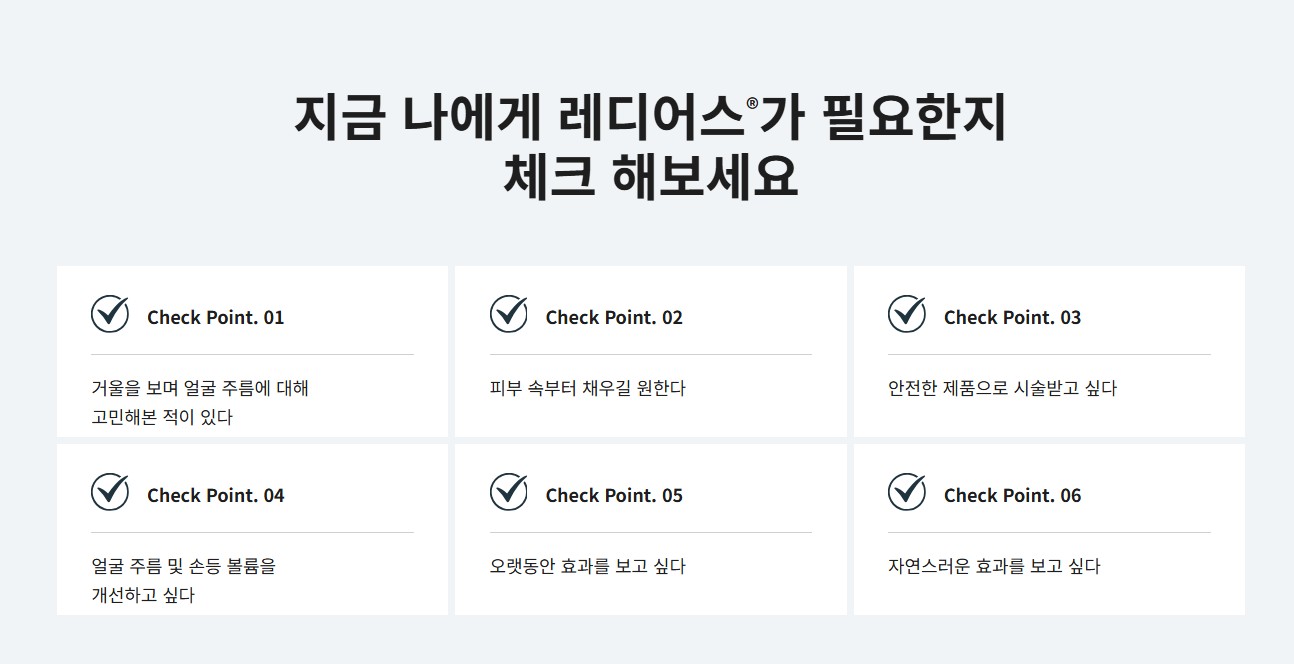Viewport: 1294px width, 664px height.
Task: Select the 'Check Point. 03' label
Action: (1012, 318)
